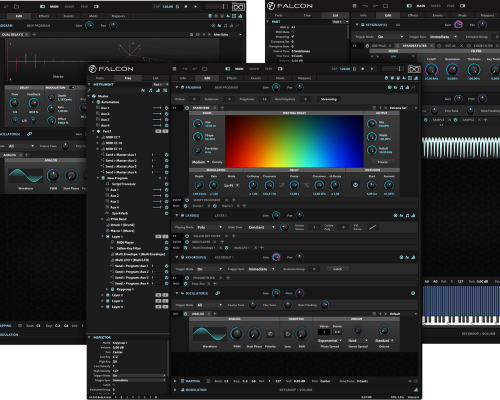Open the hamburger menu in front Falcon window
The image size is (500, 400).
(x=174, y=69)
